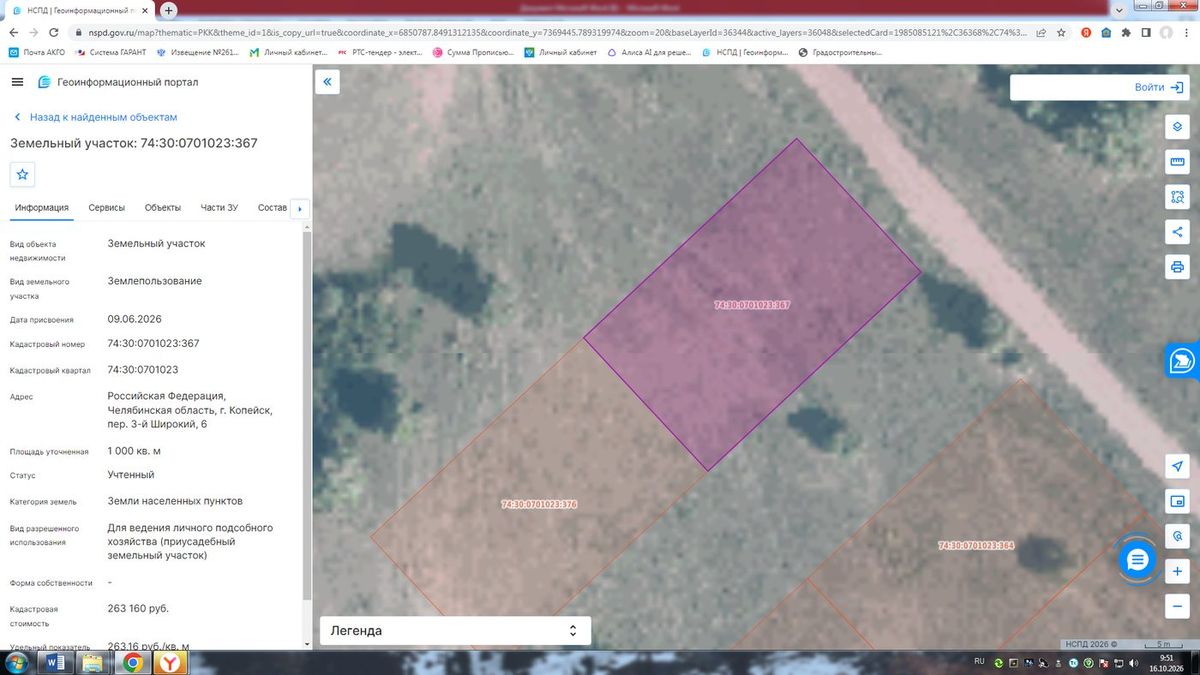Bookmark this page with the star
Image resolution: width=1200 pixels, height=675 pixels.
click(1062, 32)
